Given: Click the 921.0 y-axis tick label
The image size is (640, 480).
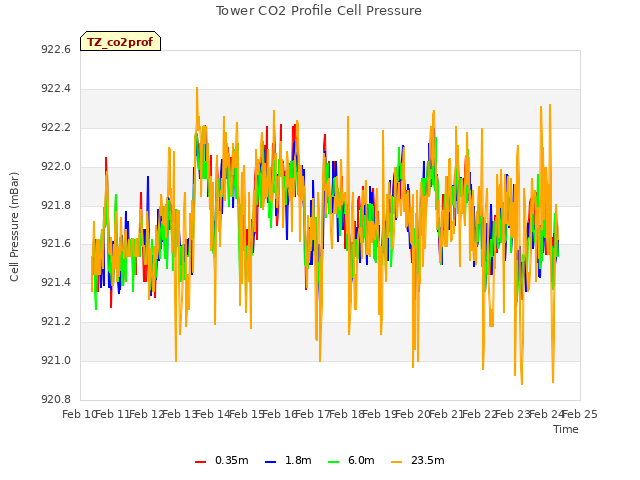Looking at the screenshot, I should [x=56, y=360].
